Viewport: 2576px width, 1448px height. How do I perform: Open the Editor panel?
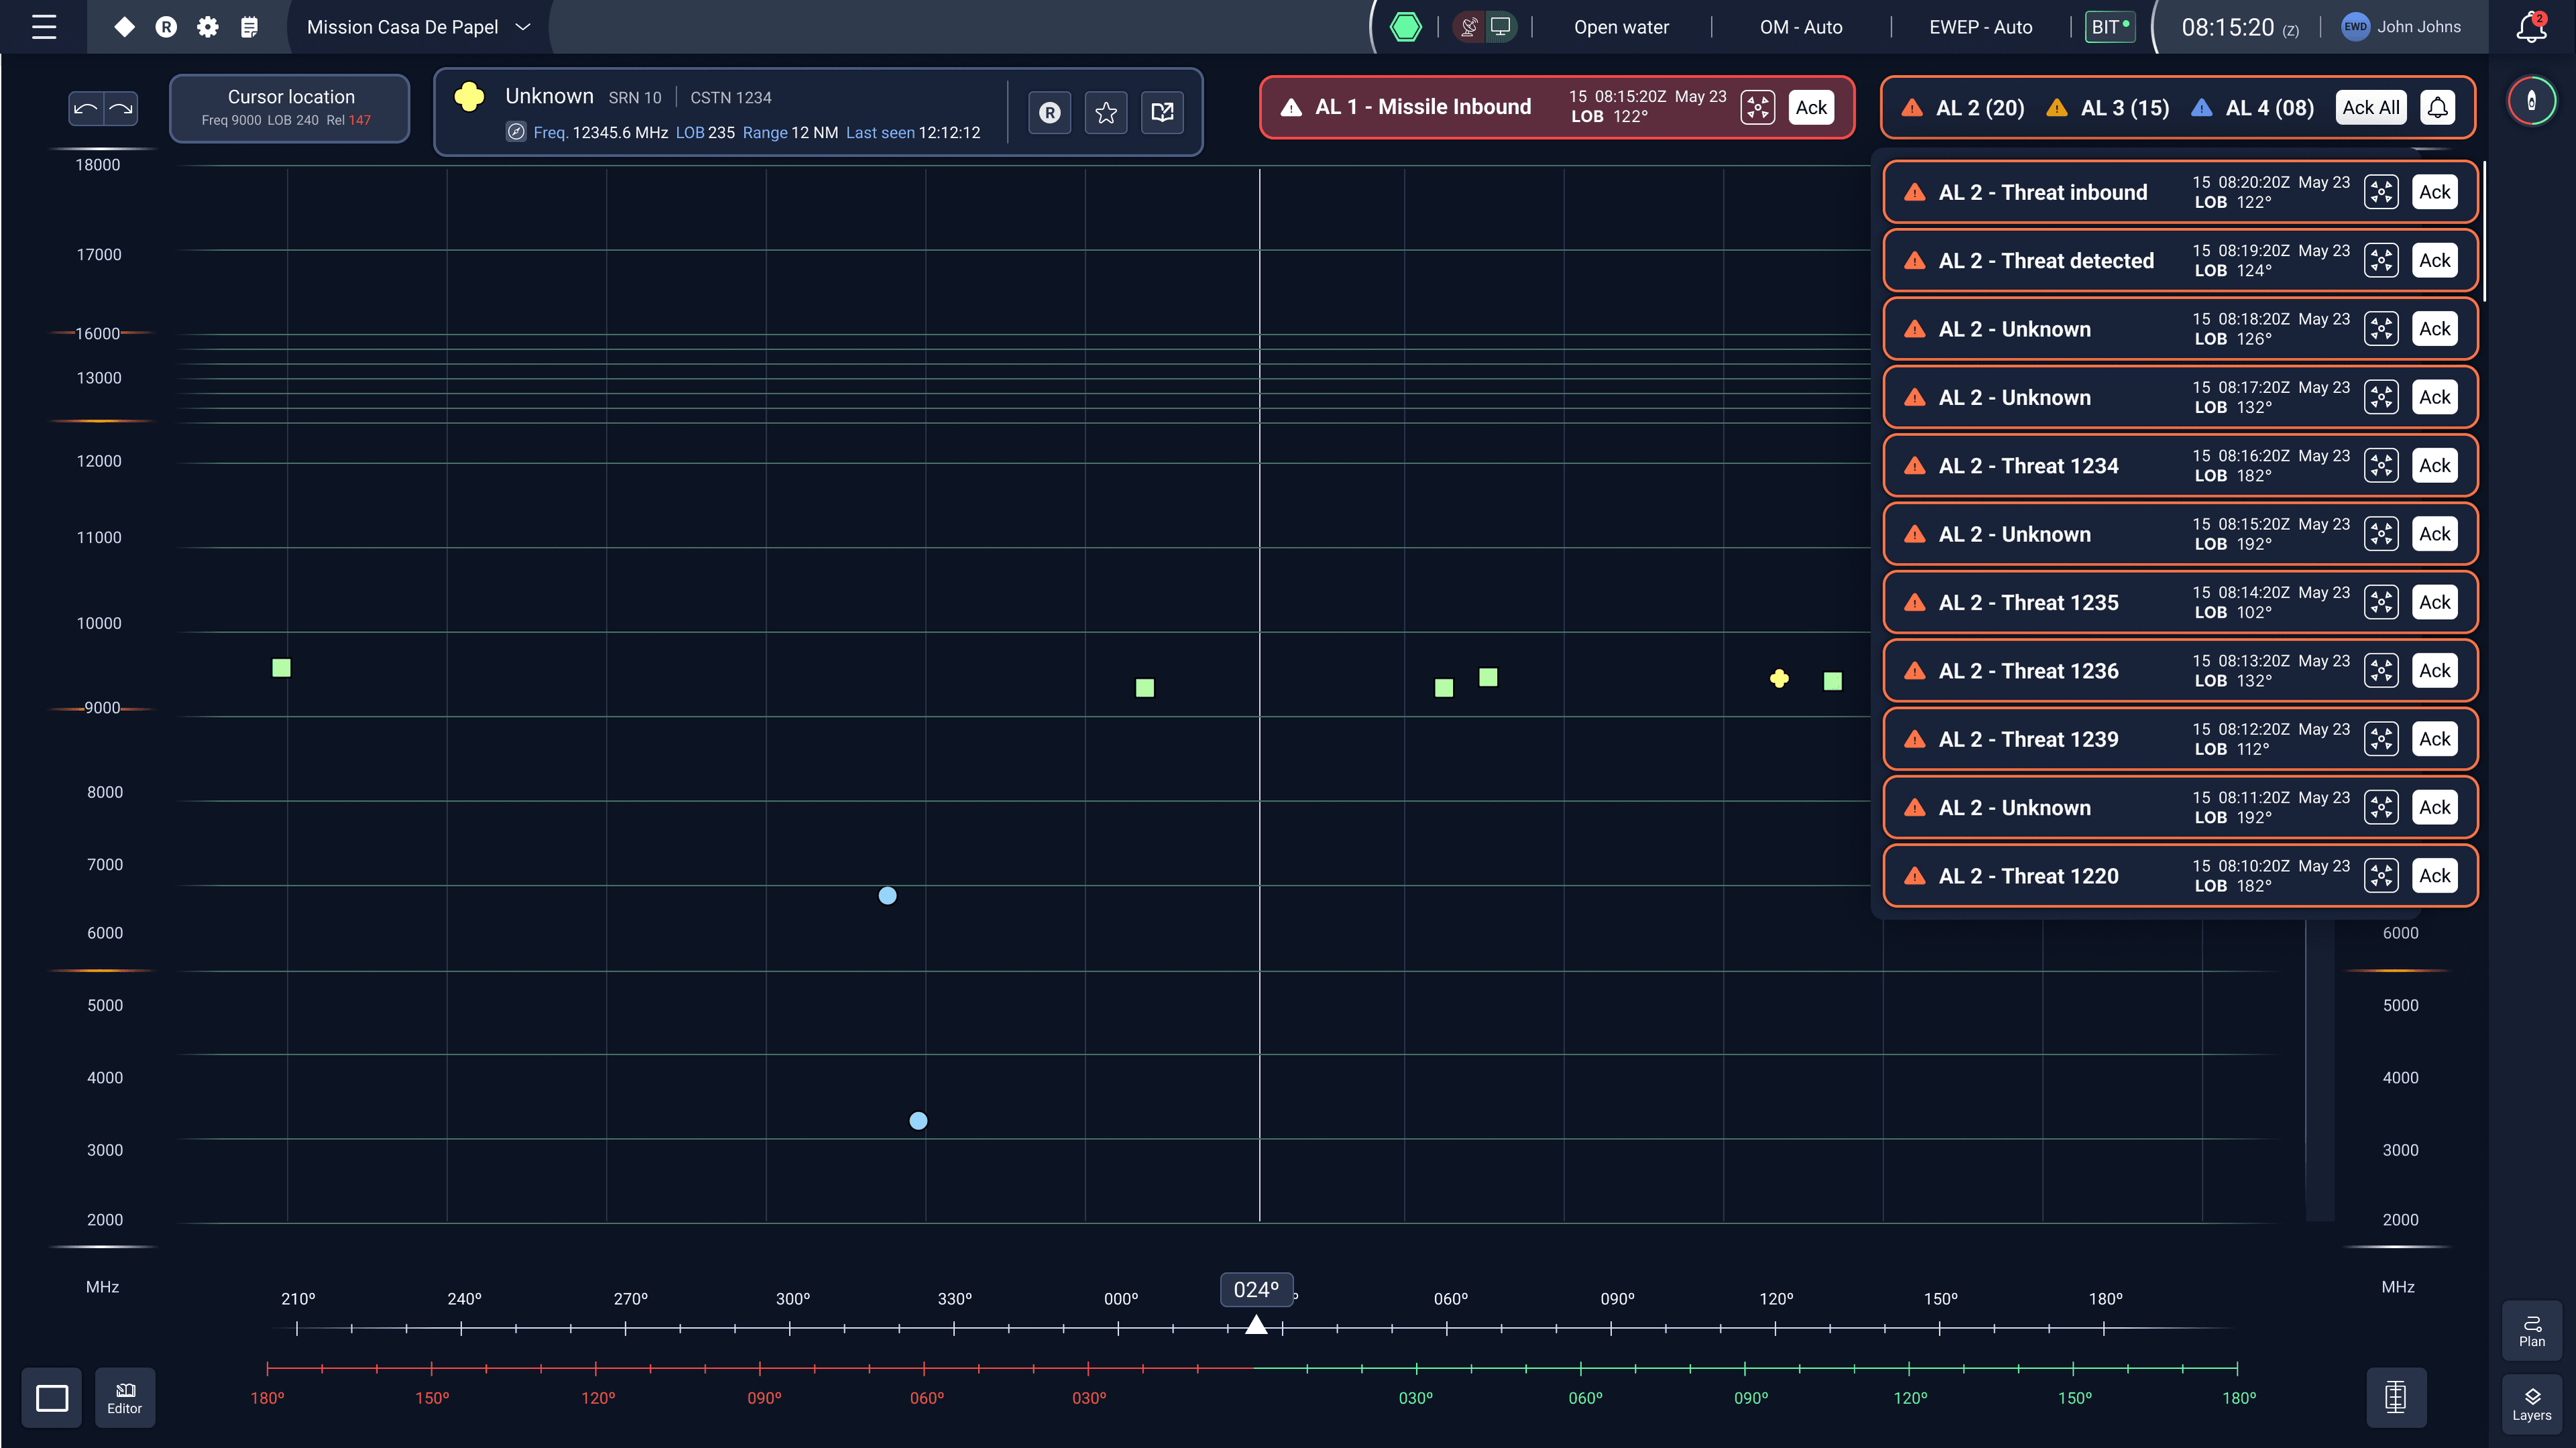pyautogui.click(x=125, y=1397)
